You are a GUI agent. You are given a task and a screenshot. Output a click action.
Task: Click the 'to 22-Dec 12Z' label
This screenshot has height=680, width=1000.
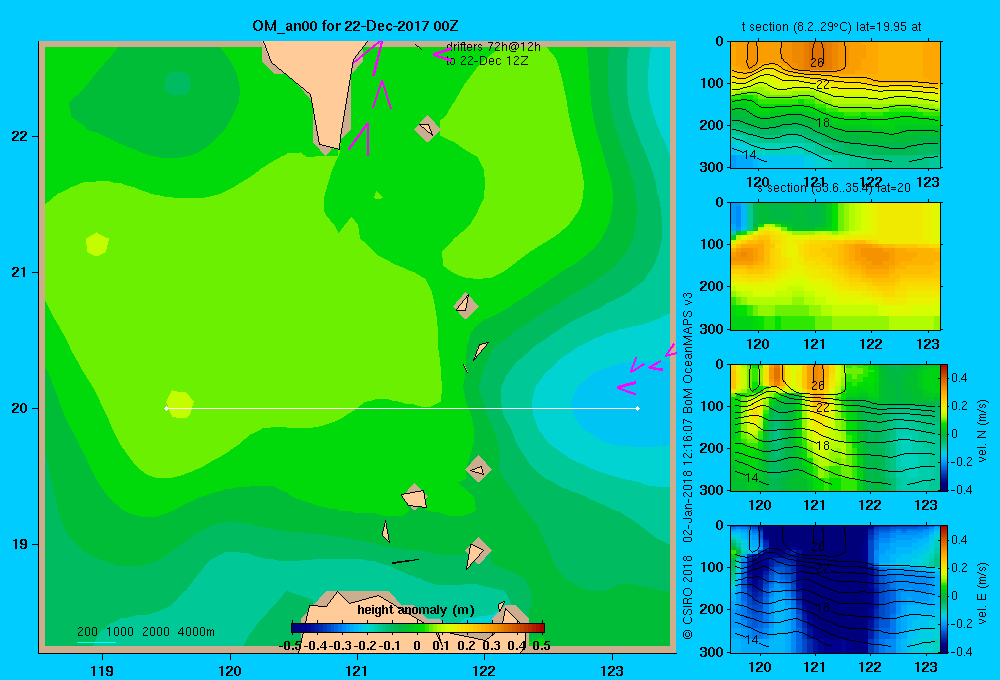pos(487,61)
